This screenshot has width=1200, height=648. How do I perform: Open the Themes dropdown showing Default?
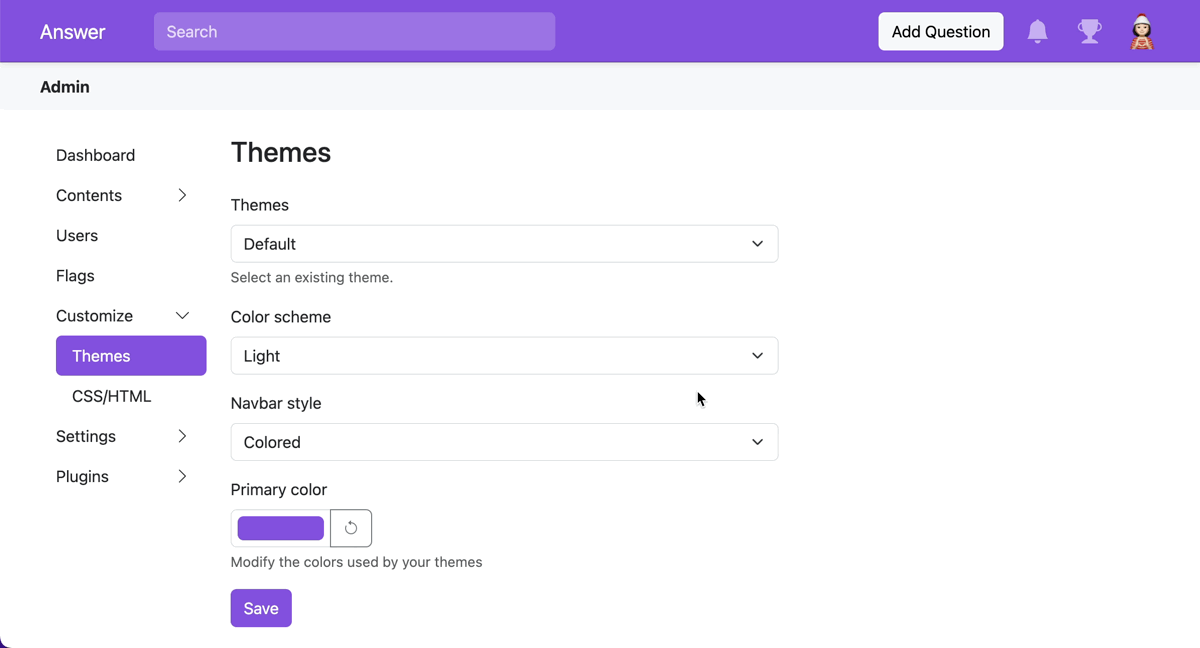coord(504,244)
